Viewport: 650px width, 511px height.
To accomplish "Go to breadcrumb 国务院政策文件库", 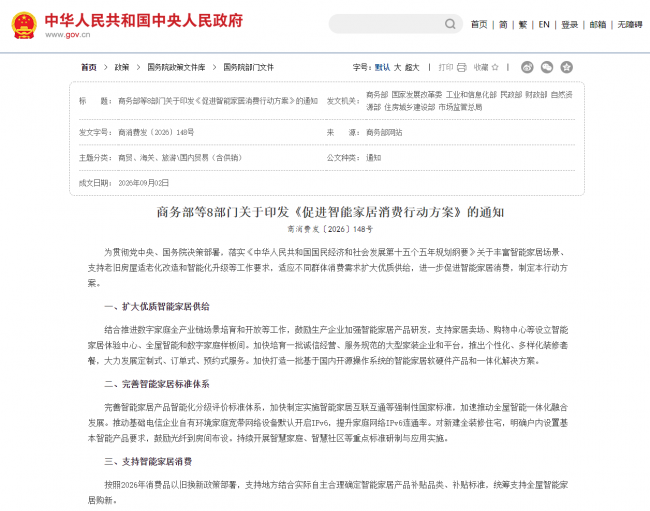I will pyautogui.click(x=176, y=67).
